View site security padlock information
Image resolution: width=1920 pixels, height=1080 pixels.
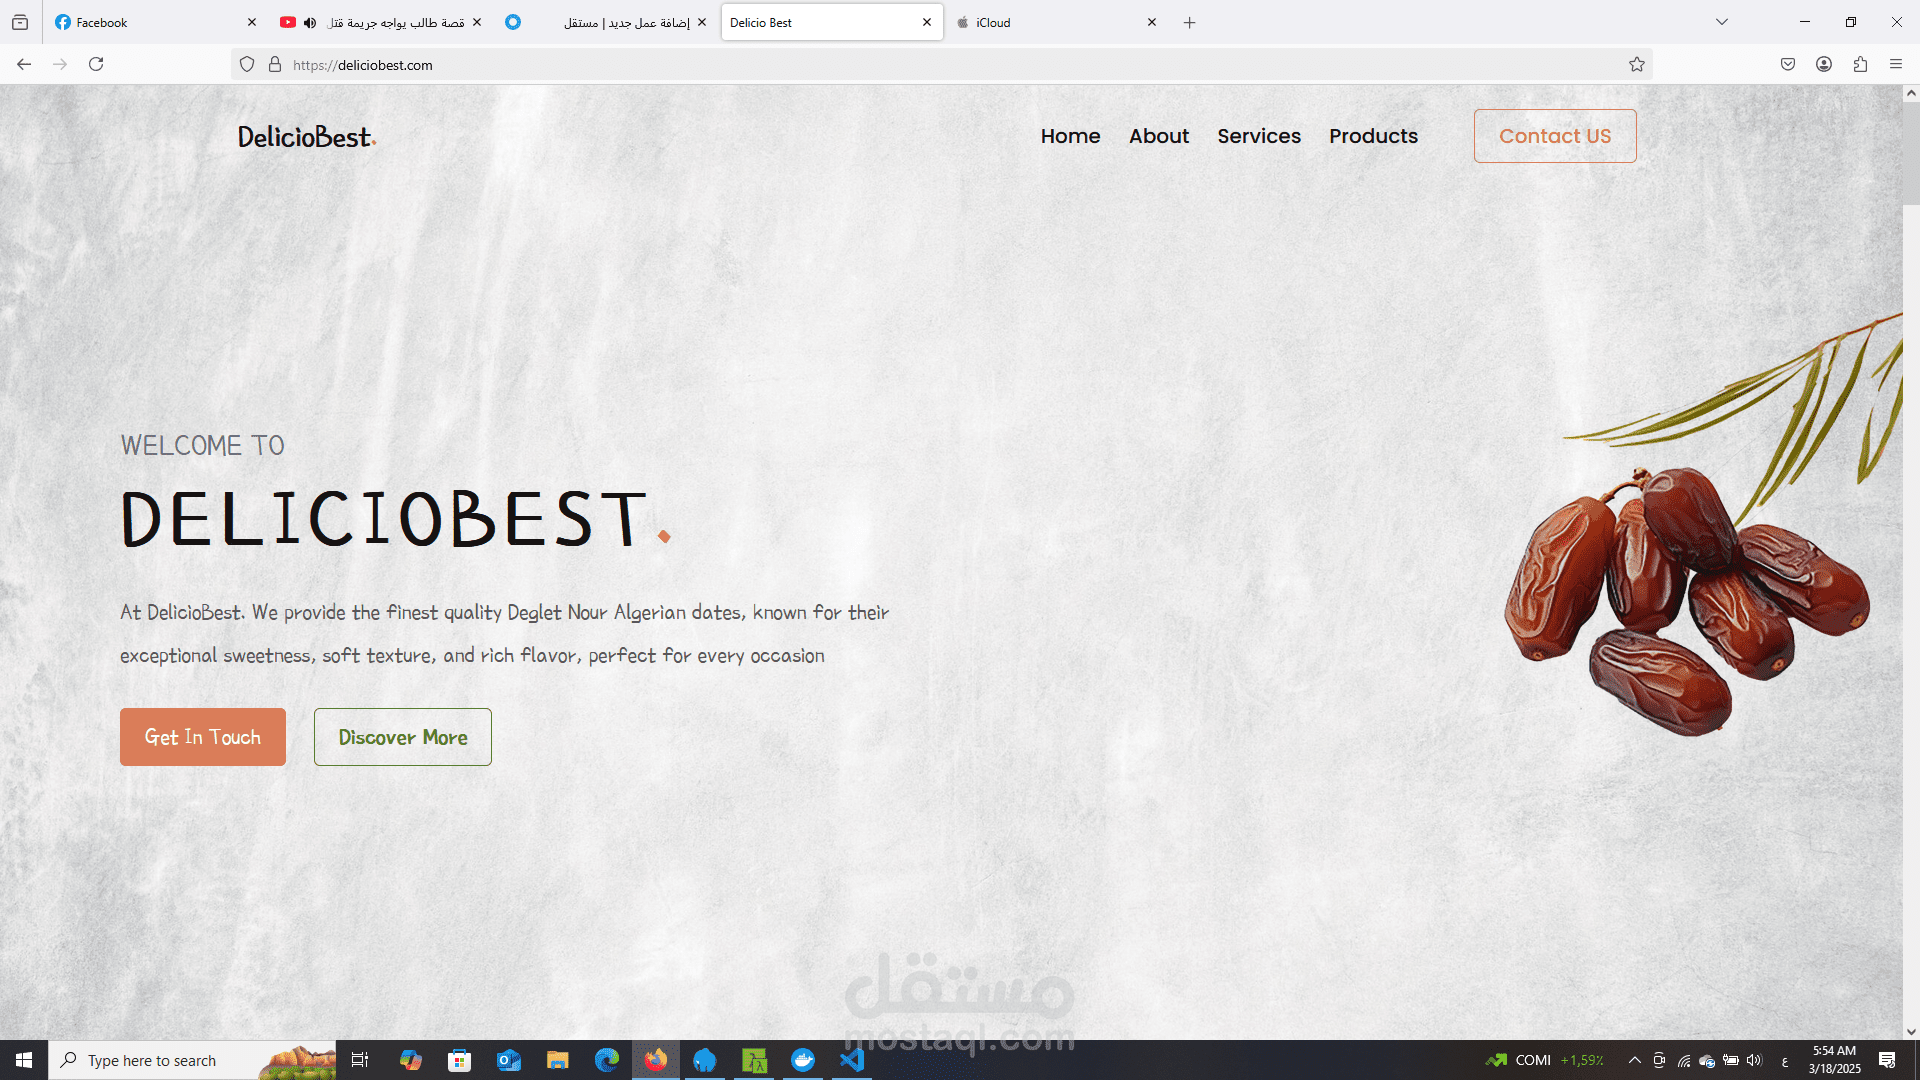pos(275,65)
